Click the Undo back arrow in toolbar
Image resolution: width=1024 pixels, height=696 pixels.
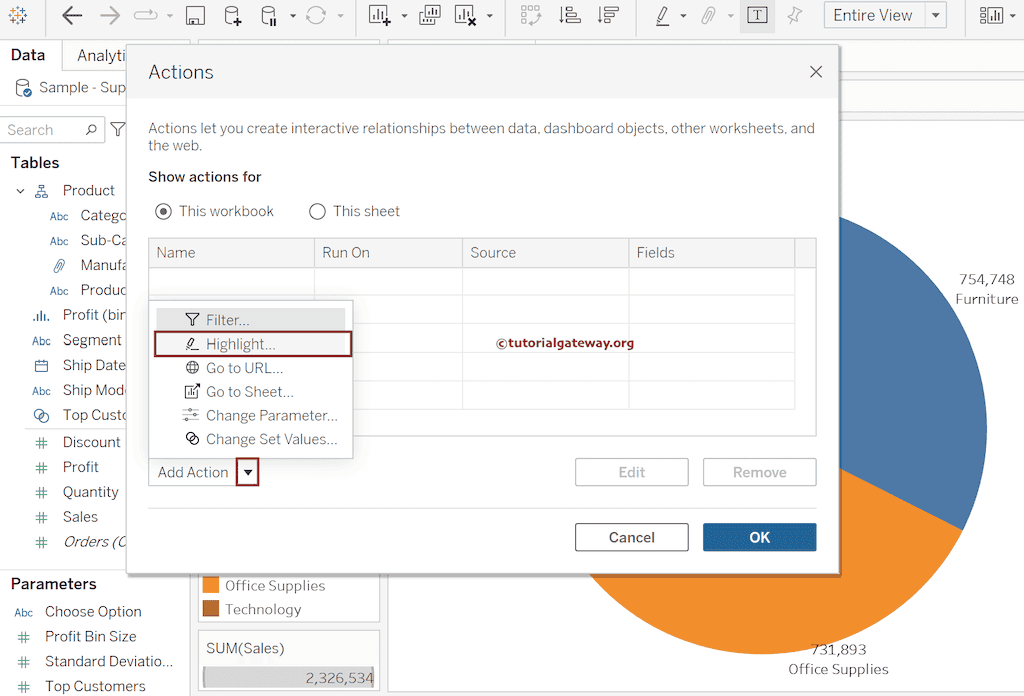[72, 16]
